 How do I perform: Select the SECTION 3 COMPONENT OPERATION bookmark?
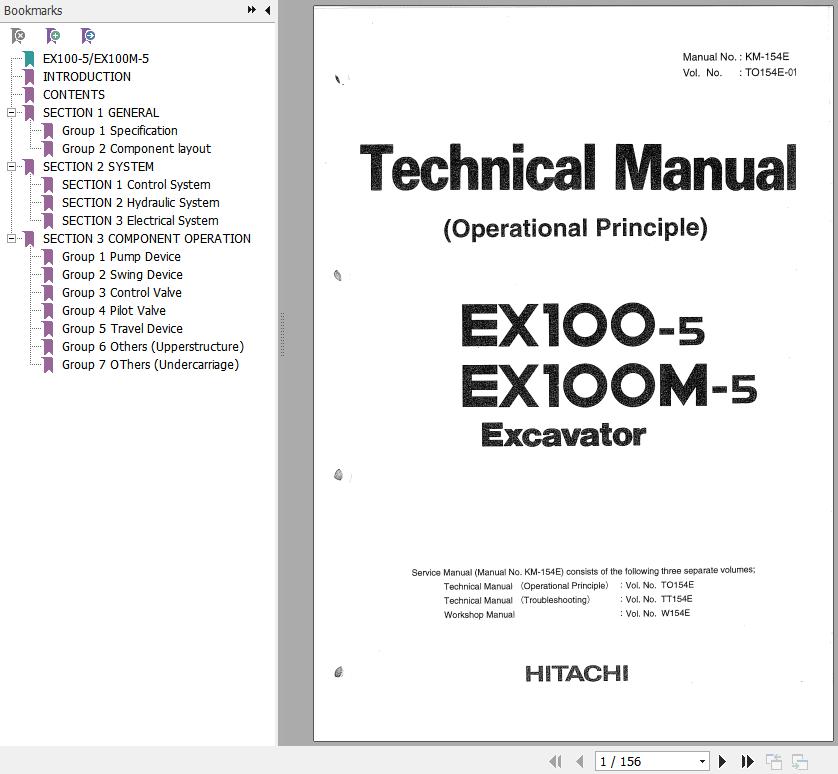coord(147,239)
